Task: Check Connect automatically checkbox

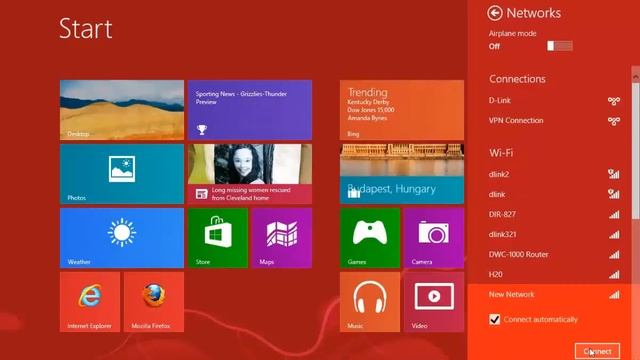Action: [494, 319]
